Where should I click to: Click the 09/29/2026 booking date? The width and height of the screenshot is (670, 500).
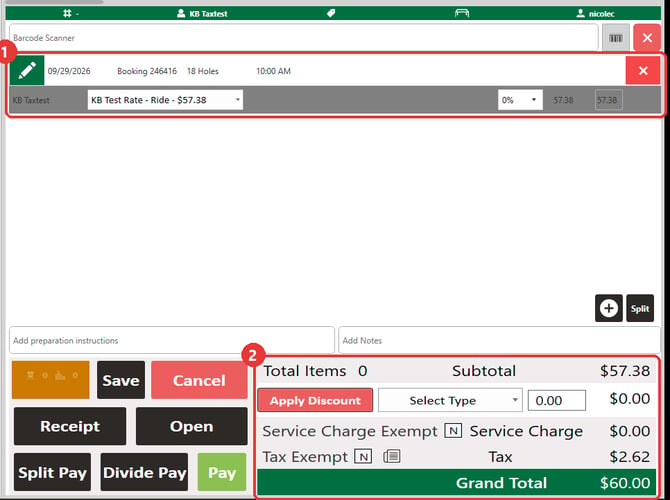(x=69, y=71)
